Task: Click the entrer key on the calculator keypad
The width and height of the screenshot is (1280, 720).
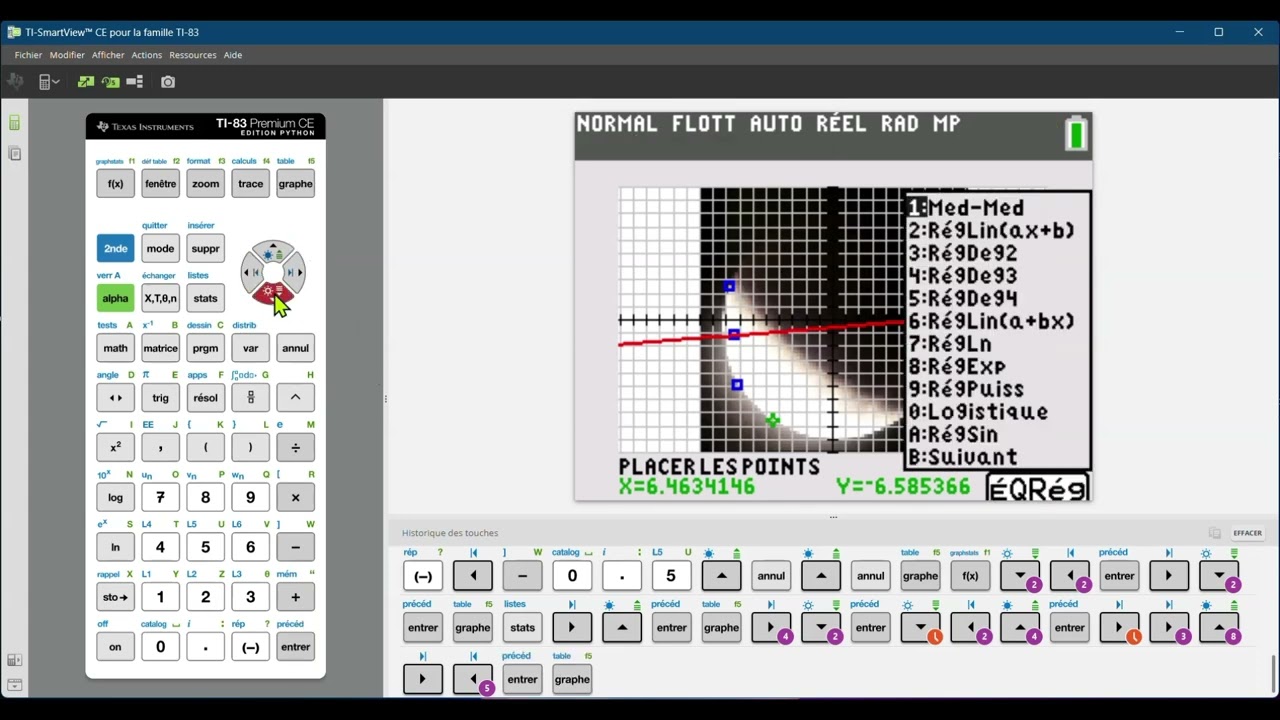Action: [295, 647]
